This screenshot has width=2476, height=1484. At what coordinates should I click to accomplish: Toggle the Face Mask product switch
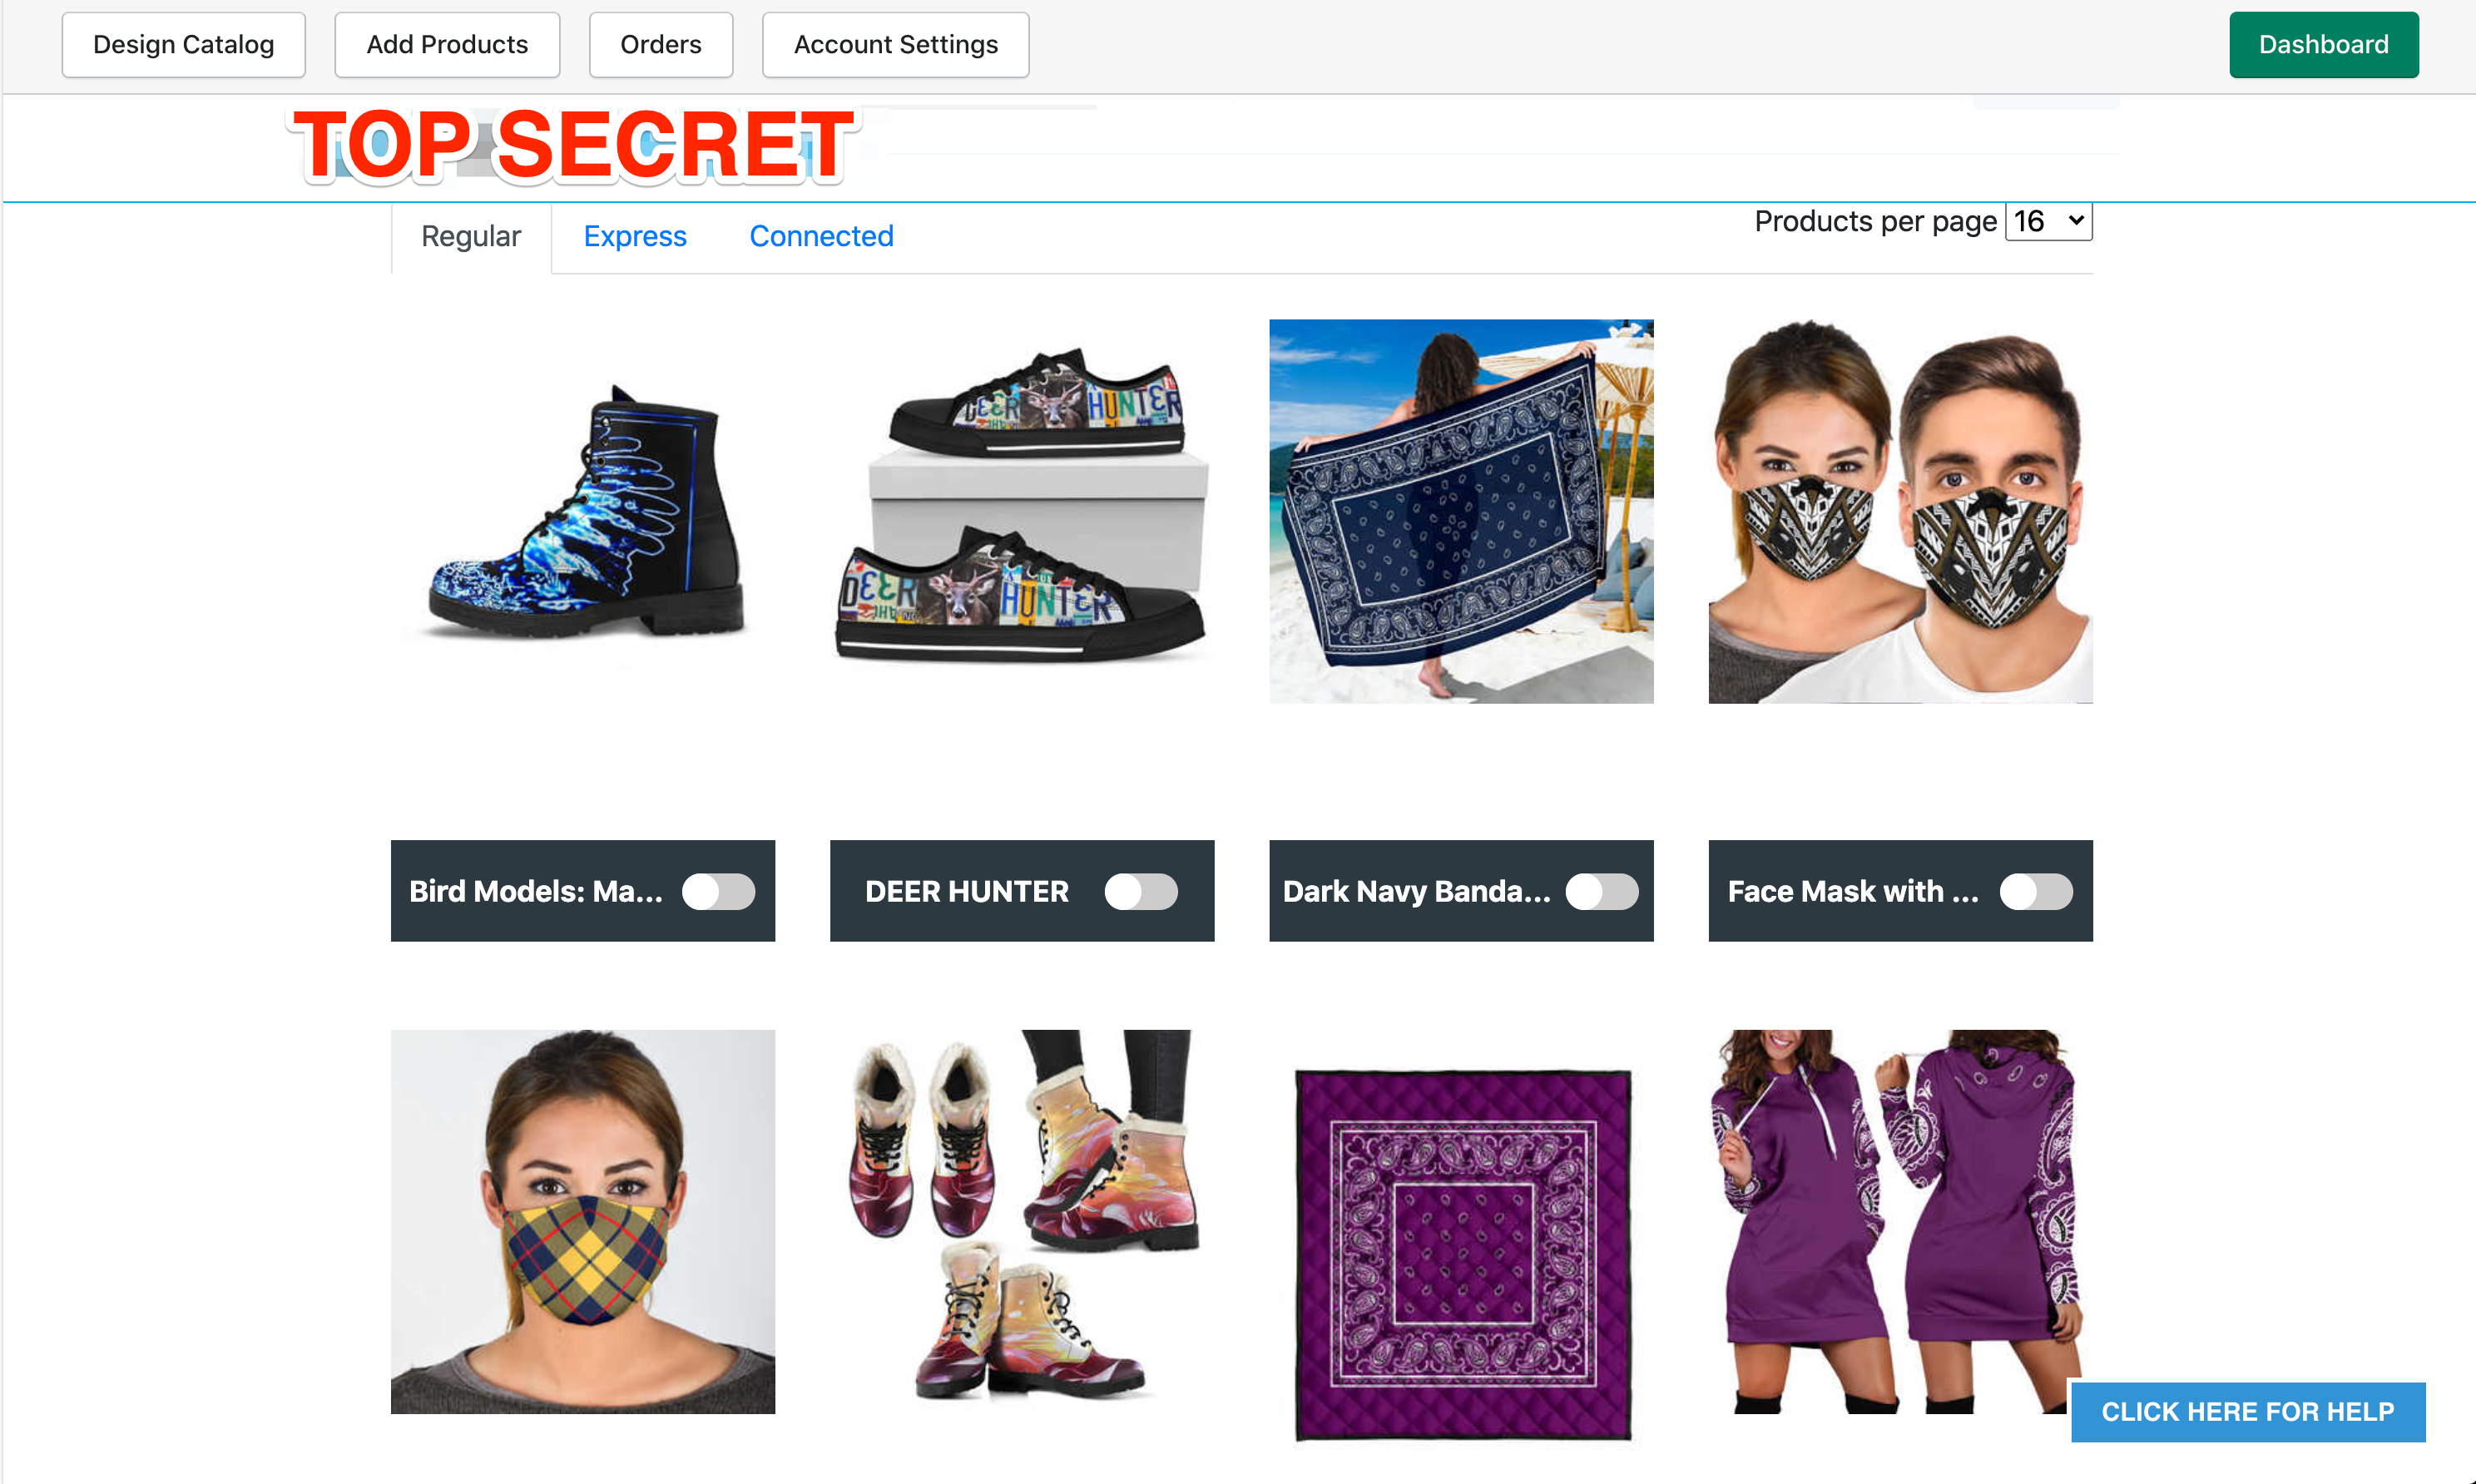(2036, 891)
